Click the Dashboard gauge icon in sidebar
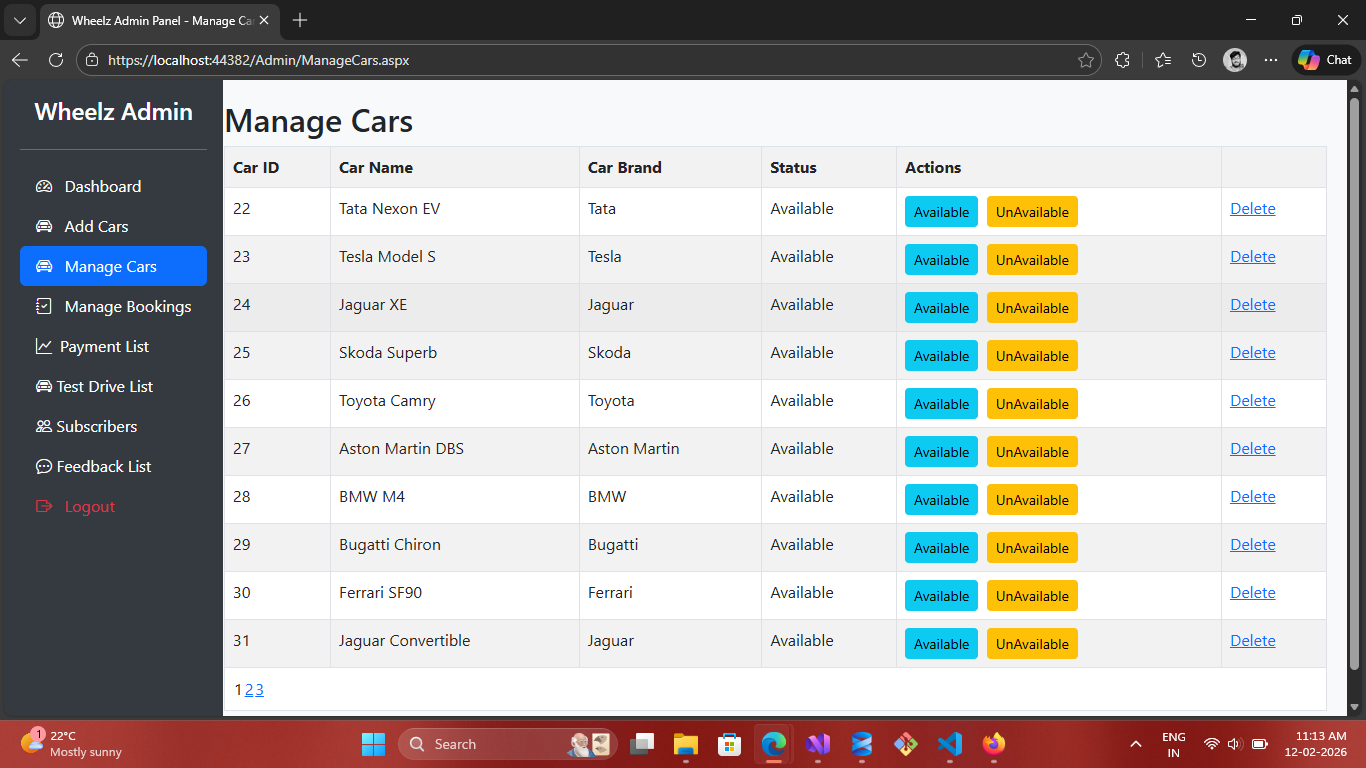 tap(44, 187)
